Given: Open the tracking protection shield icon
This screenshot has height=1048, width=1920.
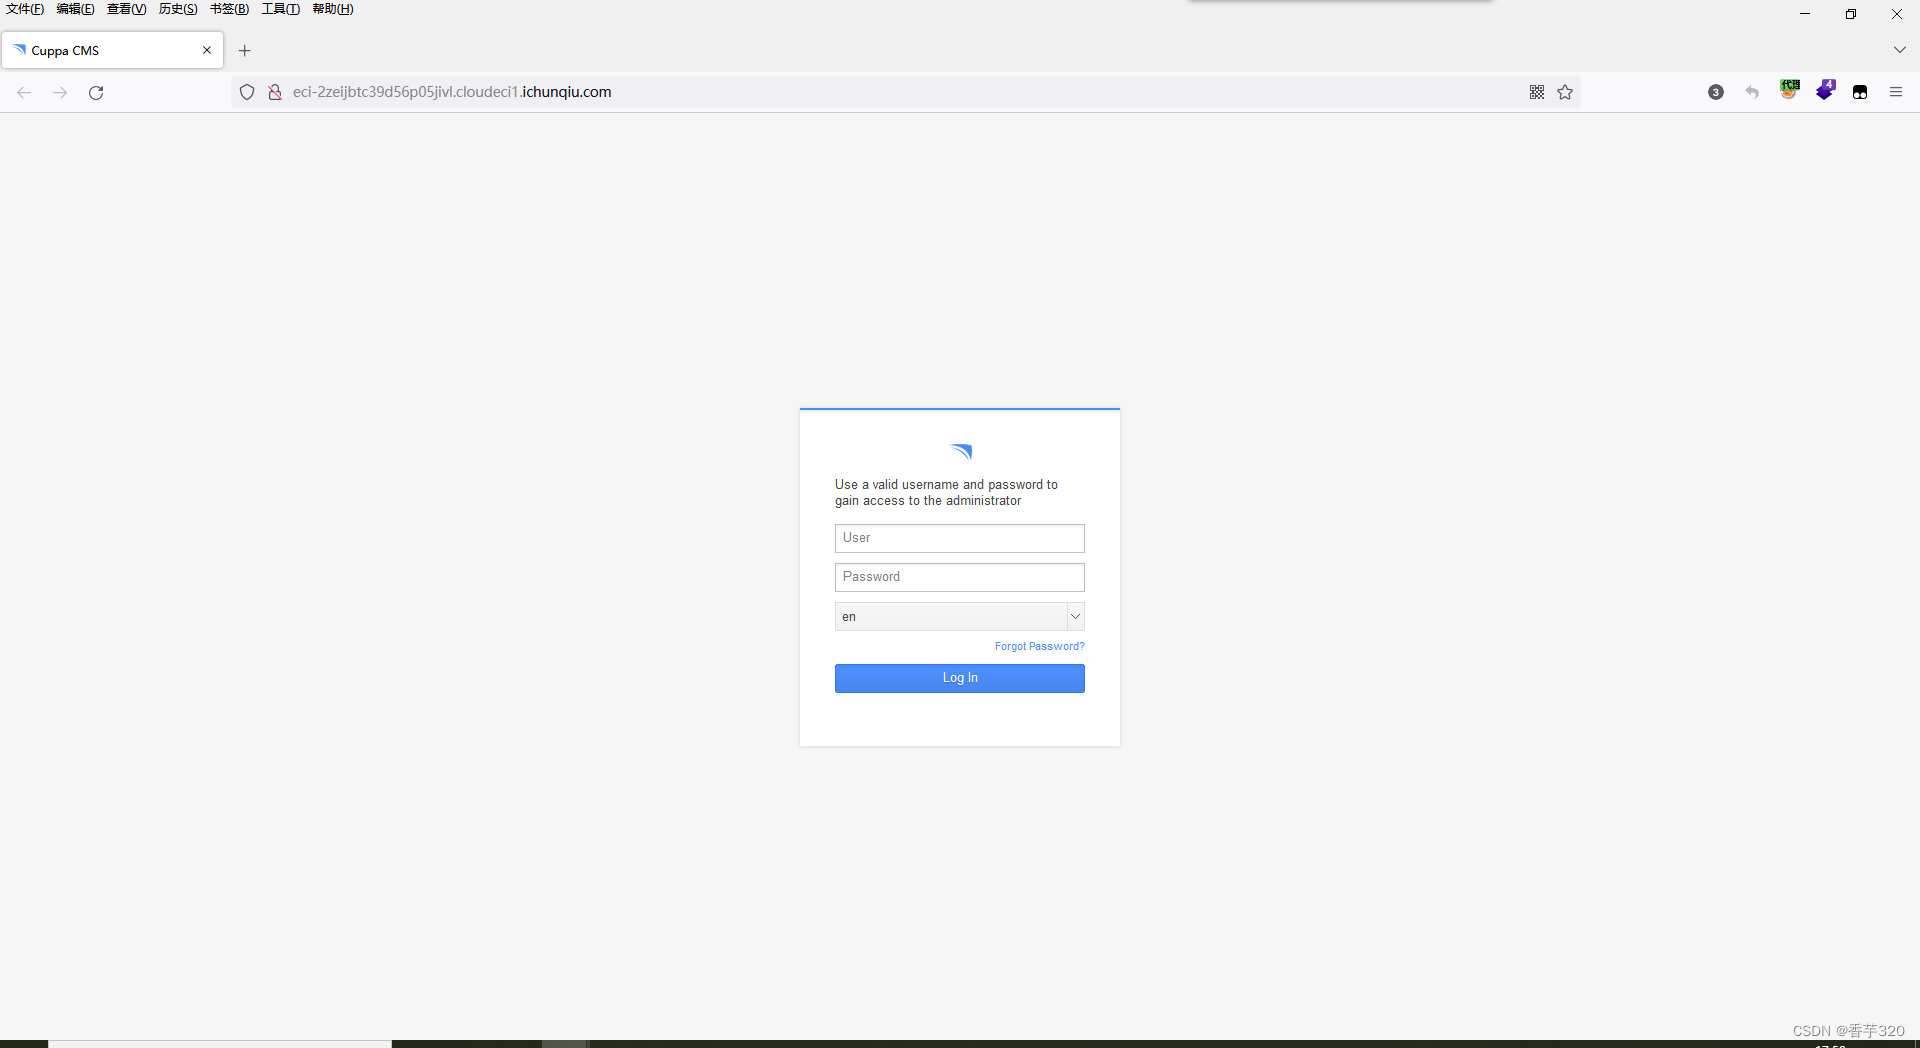Looking at the screenshot, I should (247, 92).
